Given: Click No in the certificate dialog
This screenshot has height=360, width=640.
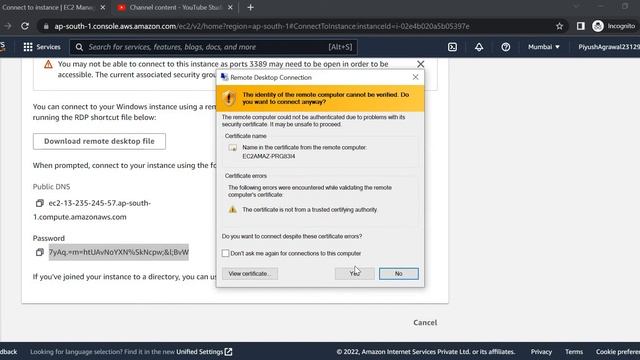Looking at the screenshot, I should tap(398, 273).
